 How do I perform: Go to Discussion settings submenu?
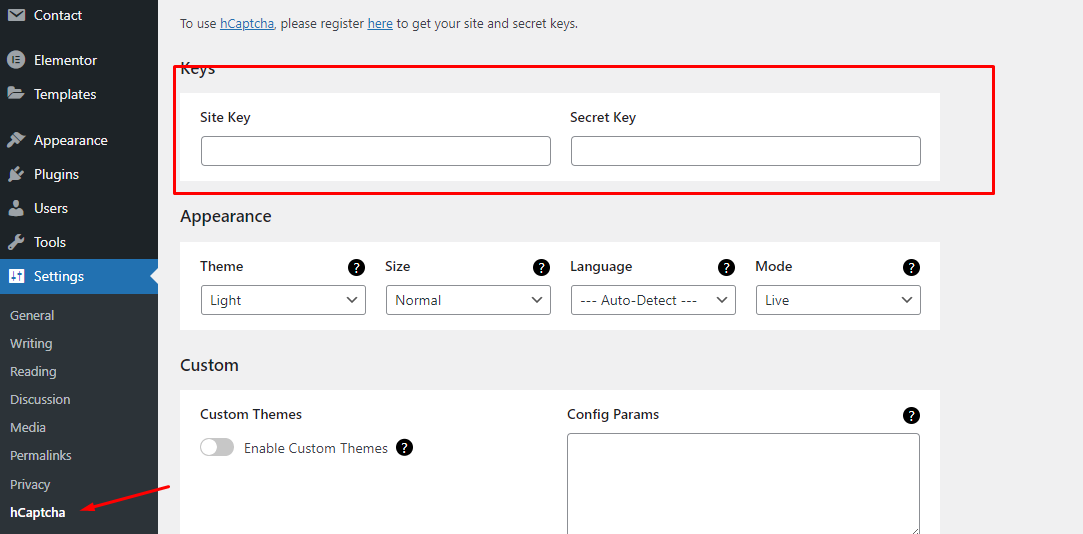pyautogui.click(x=40, y=399)
